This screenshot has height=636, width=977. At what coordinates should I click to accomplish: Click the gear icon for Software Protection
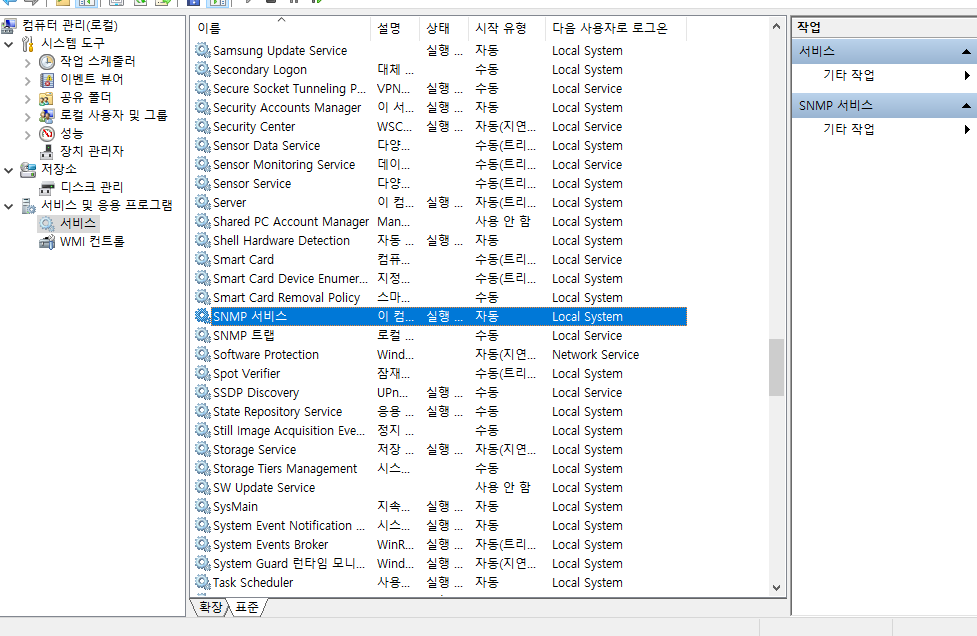coord(203,354)
